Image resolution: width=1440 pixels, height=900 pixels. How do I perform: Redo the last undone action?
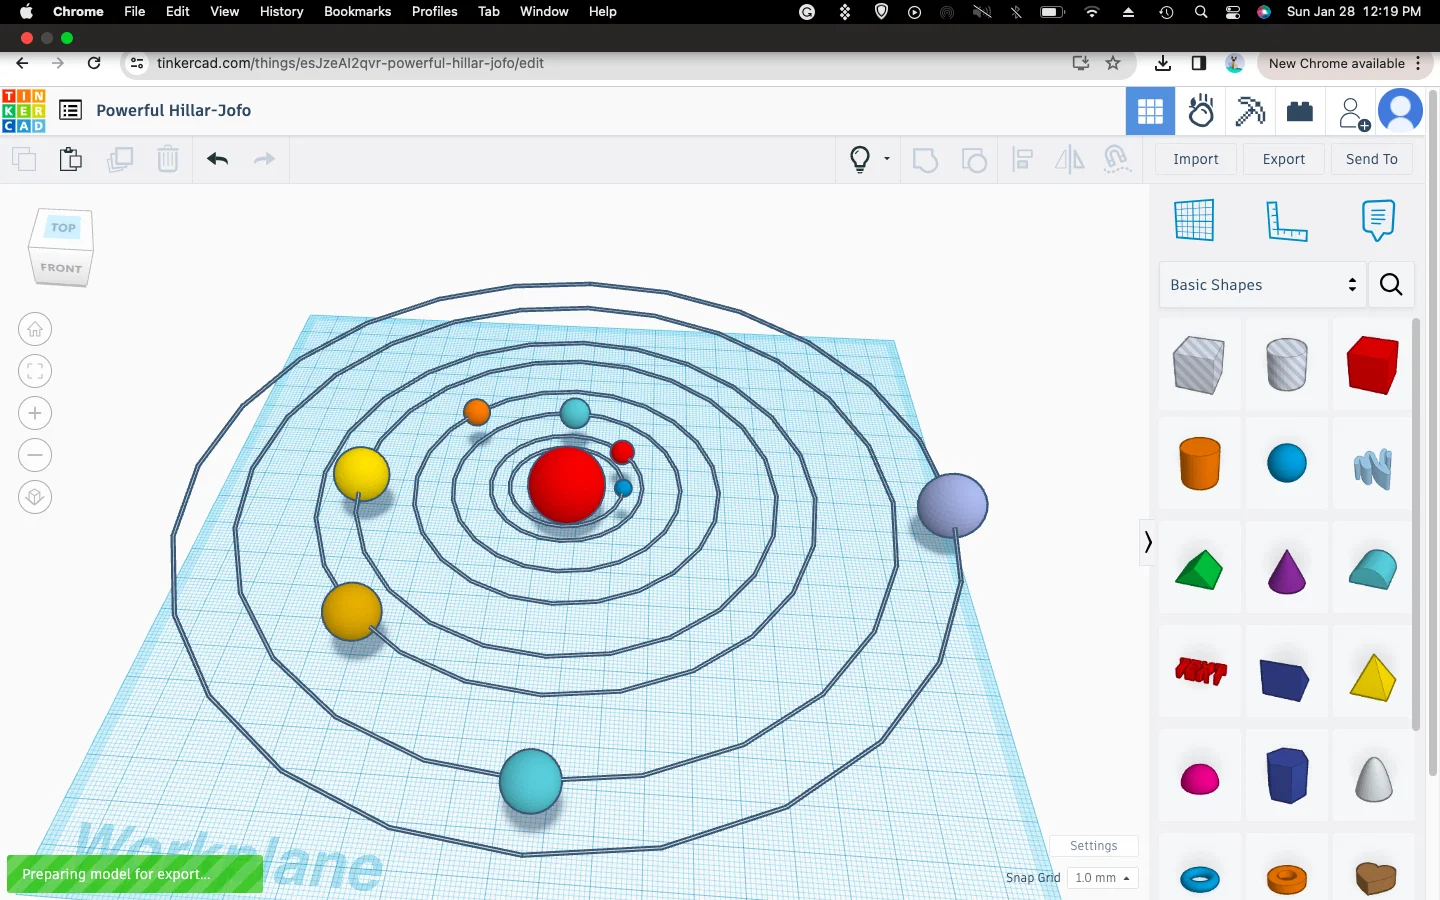[264, 159]
